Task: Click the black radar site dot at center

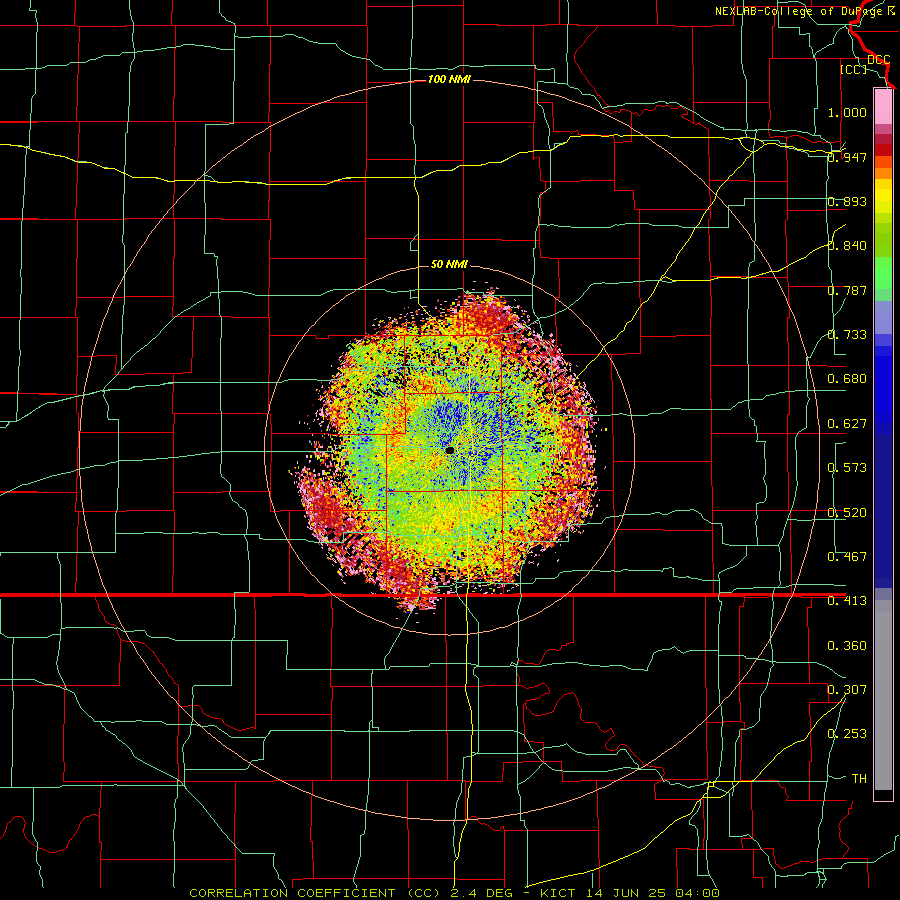Action: point(450,451)
